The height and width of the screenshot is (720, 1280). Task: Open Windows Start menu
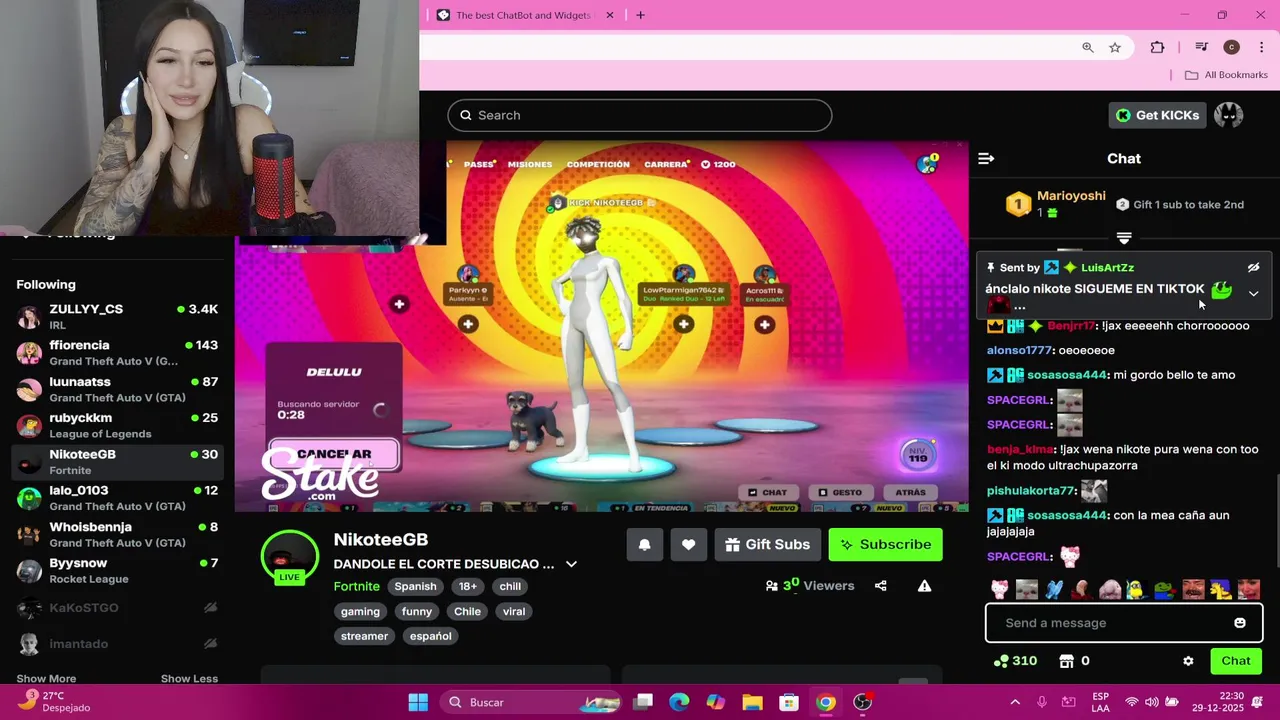click(x=418, y=702)
